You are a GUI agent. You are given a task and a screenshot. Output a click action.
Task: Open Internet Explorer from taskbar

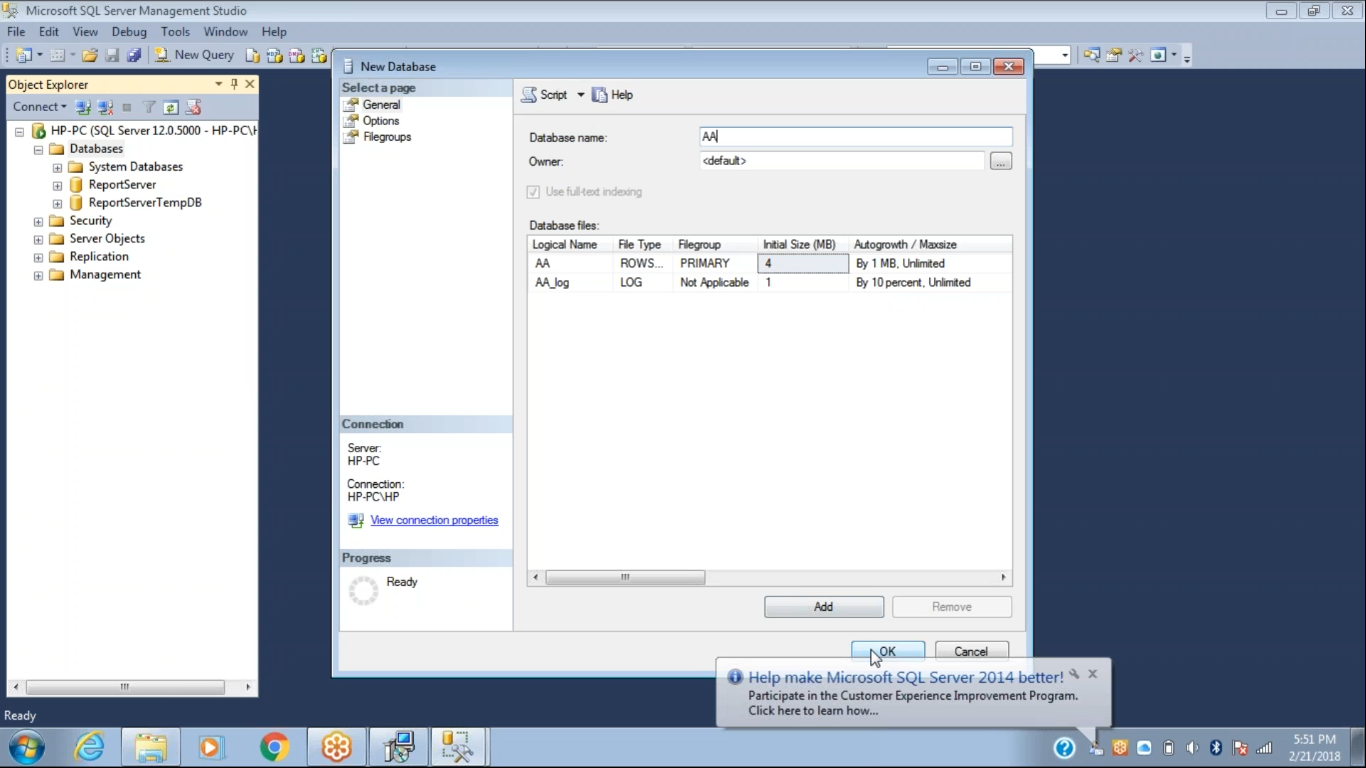[89, 747]
